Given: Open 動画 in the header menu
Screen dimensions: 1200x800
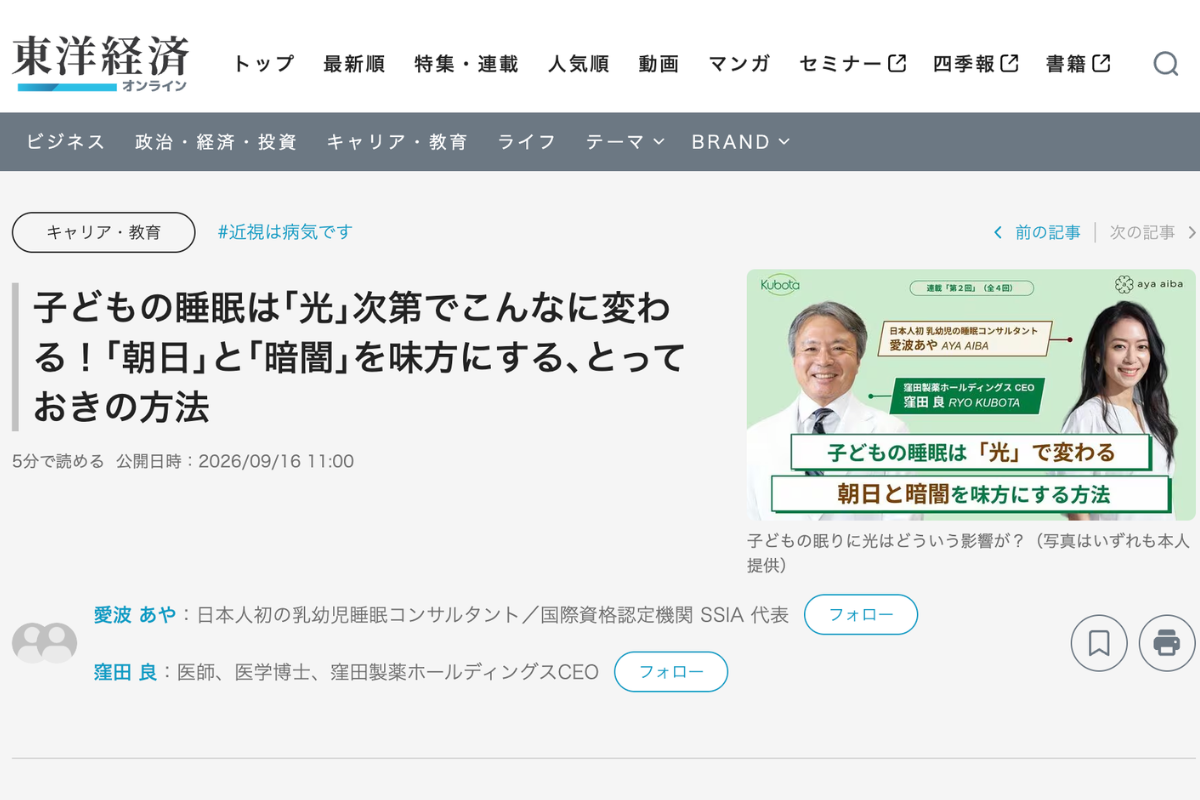Looking at the screenshot, I should click(659, 64).
